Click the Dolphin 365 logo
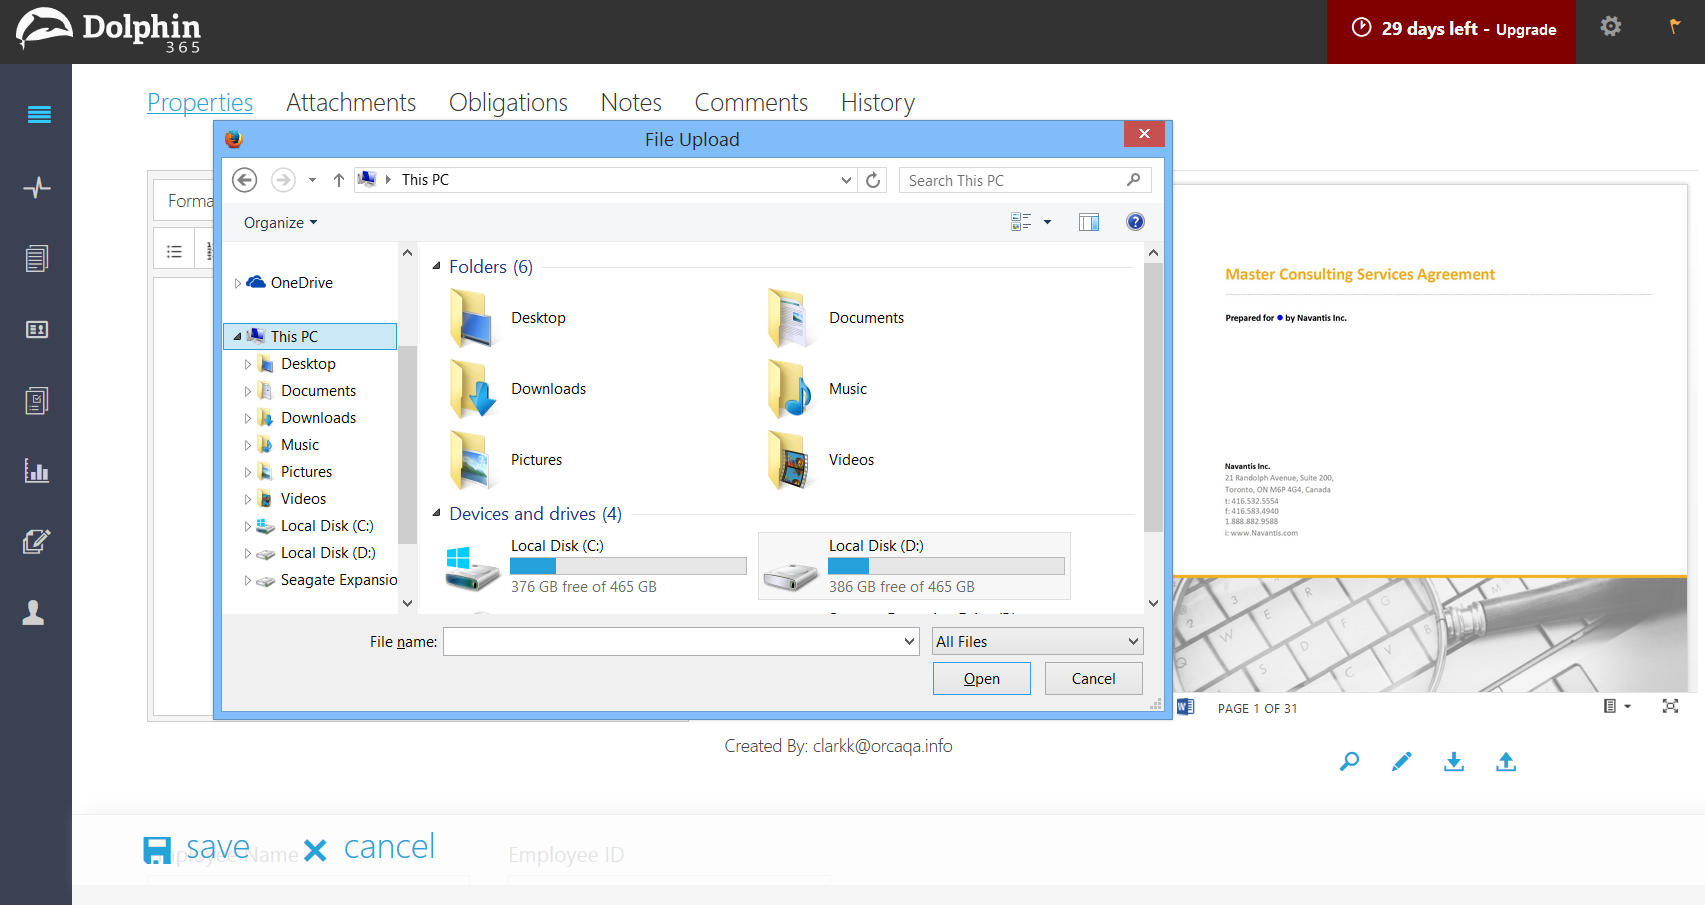 pyautogui.click(x=108, y=30)
